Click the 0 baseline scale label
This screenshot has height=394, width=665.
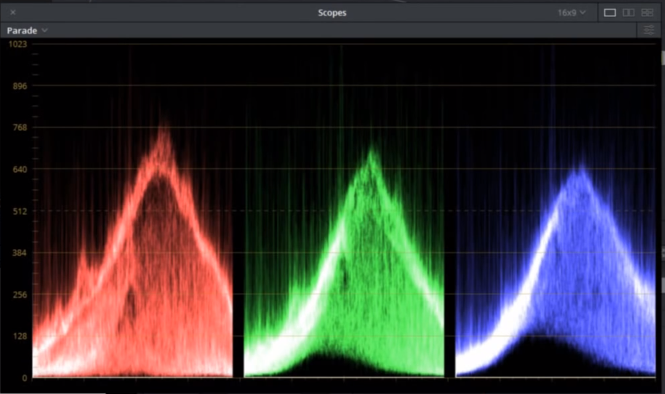[x=25, y=378]
